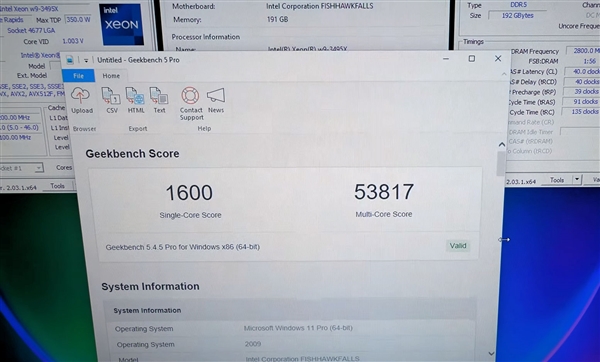Viewport: 600px width, 362px height.
Task: Click the tRAS 91 clocks field
Action: pyautogui.click(x=580, y=101)
